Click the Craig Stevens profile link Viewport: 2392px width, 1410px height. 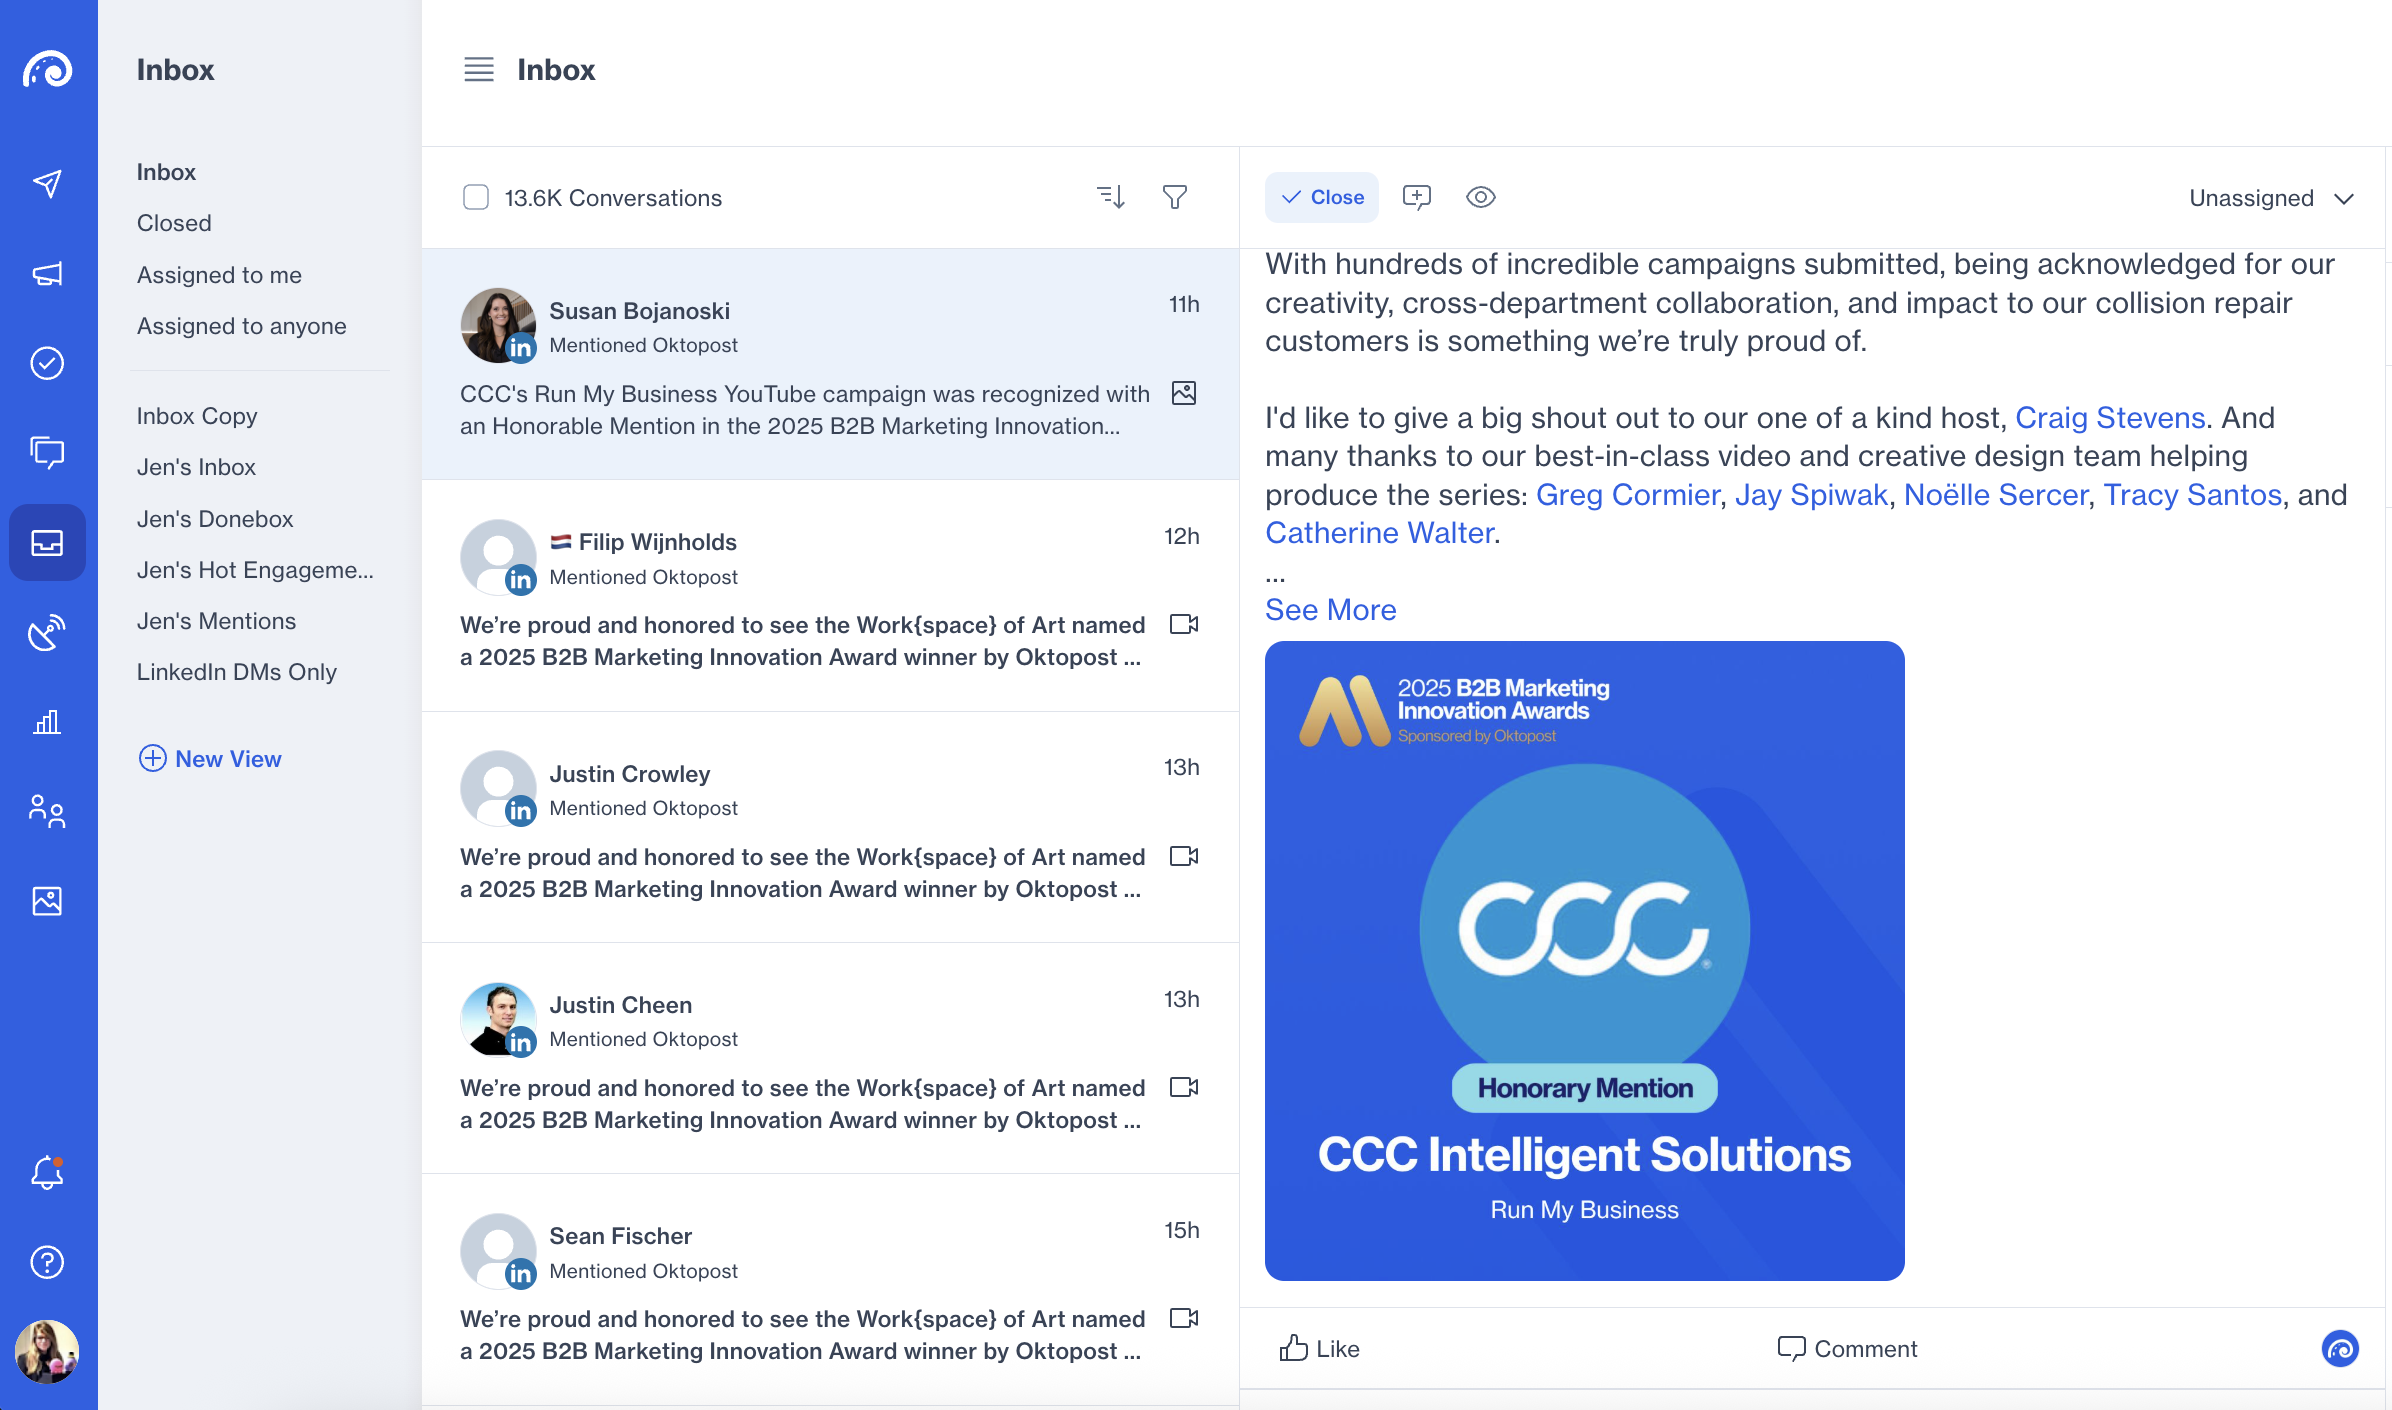[2110, 417]
